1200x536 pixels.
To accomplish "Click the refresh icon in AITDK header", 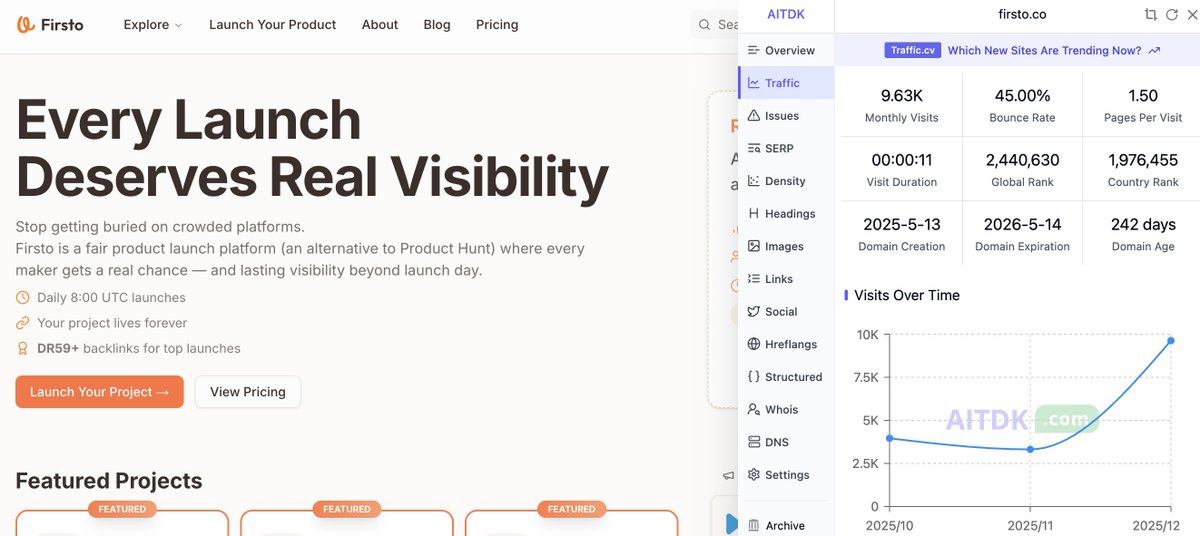I will click(x=1172, y=15).
